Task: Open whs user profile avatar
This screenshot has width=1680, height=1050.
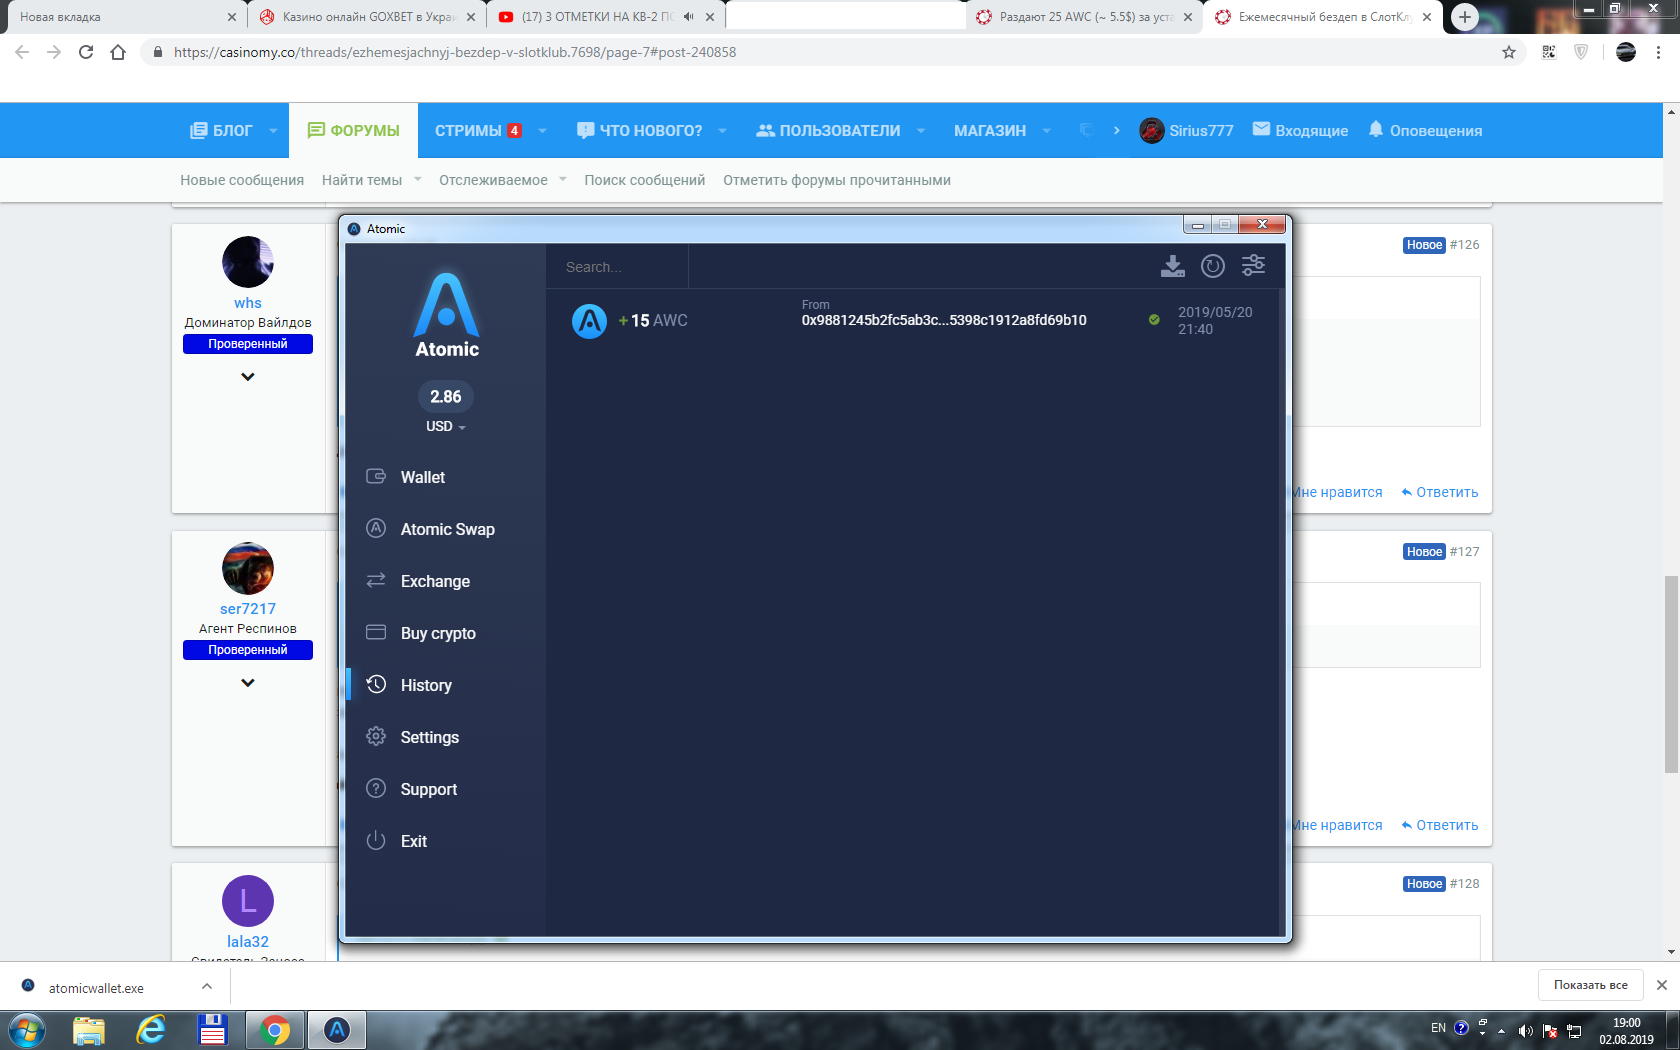Action: point(248,262)
